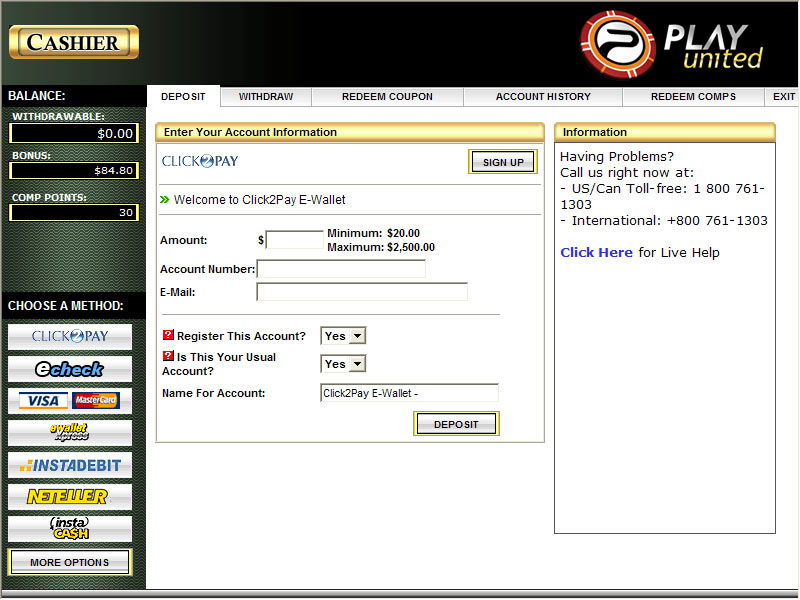The image size is (800, 600).
Task: Select the InstaDebit payment option
Action: tap(70, 465)
